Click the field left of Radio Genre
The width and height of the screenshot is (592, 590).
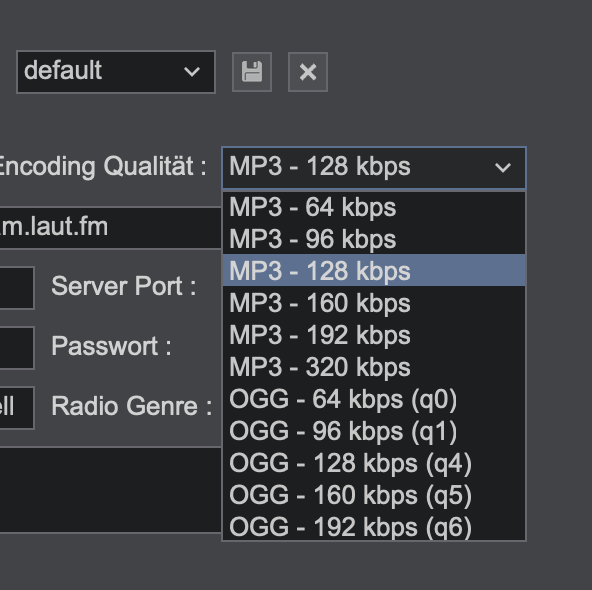[17, 408]
